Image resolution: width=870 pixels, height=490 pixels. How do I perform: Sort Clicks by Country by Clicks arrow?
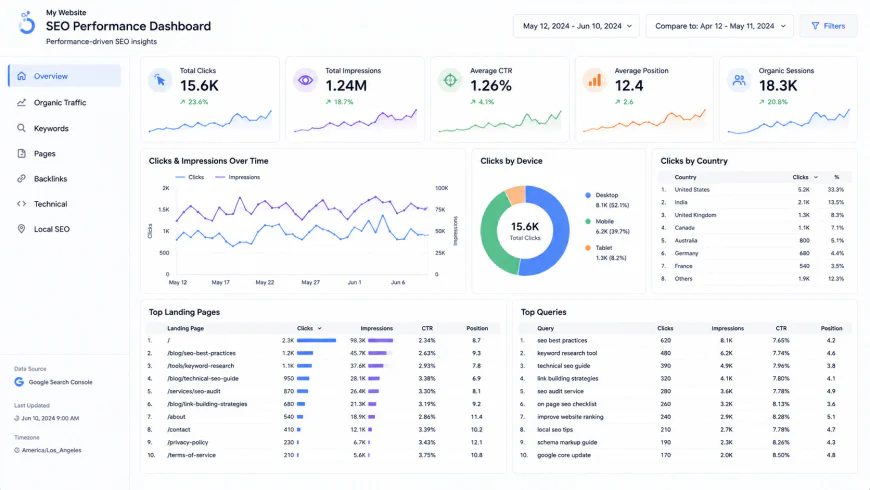point(816,178)
